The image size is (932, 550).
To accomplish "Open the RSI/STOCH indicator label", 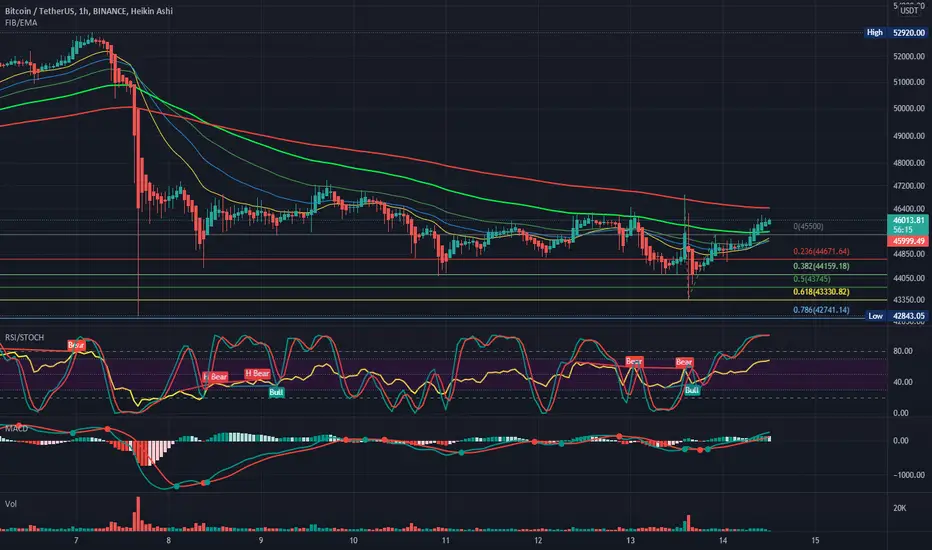I will 24,337.
